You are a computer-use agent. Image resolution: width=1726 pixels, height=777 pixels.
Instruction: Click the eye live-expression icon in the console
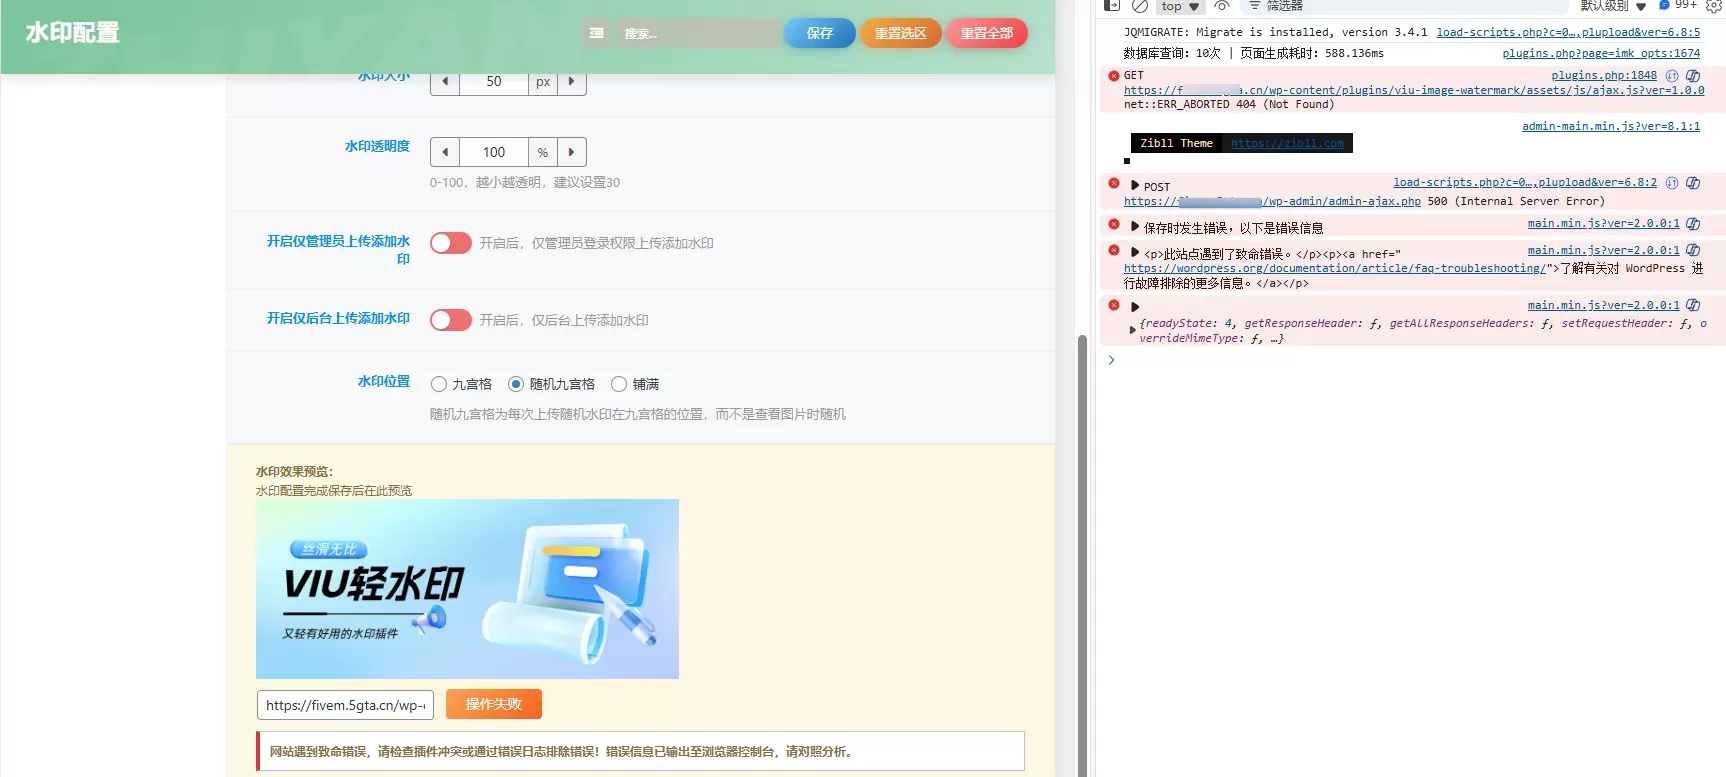coord(1222,5)
